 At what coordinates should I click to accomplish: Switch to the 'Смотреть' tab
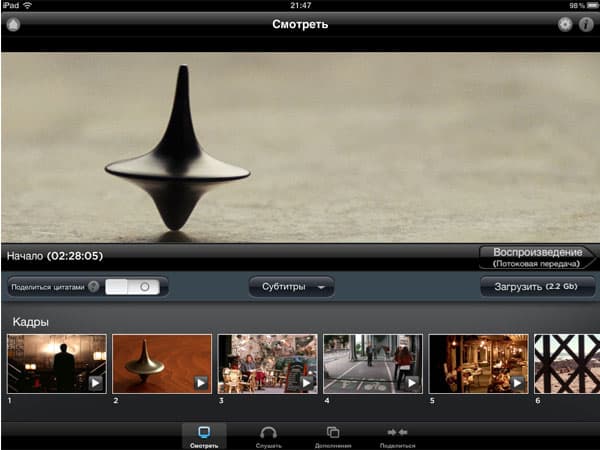coord(204,437)
